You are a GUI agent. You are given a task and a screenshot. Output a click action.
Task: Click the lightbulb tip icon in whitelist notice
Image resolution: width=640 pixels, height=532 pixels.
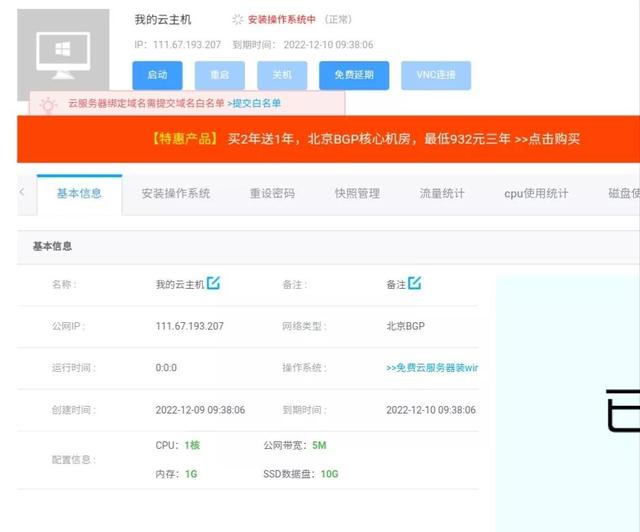pyautogui.click(x=48, y=105)
